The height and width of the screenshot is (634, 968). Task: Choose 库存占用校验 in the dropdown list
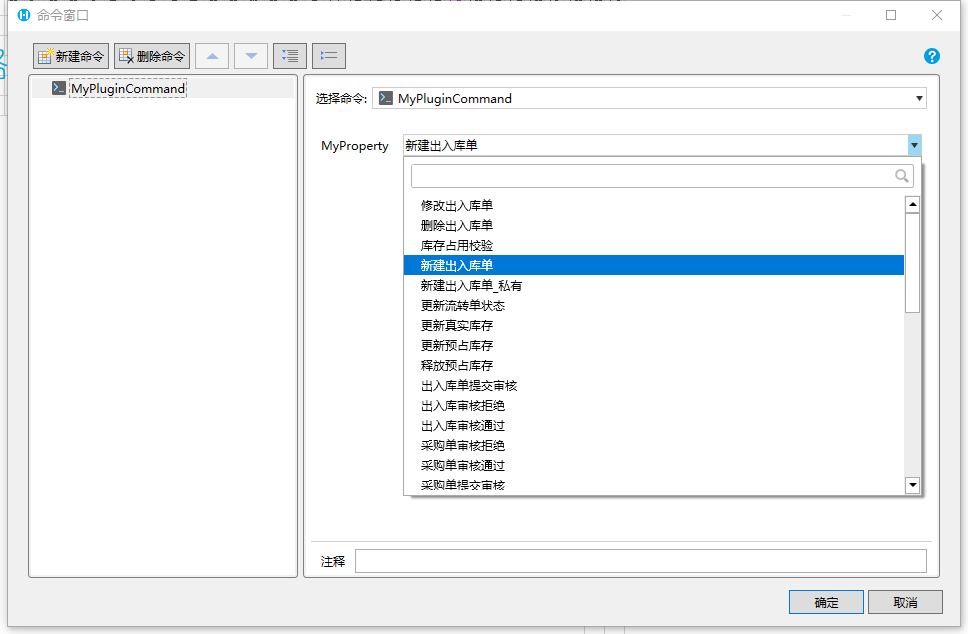click(654, 246)
